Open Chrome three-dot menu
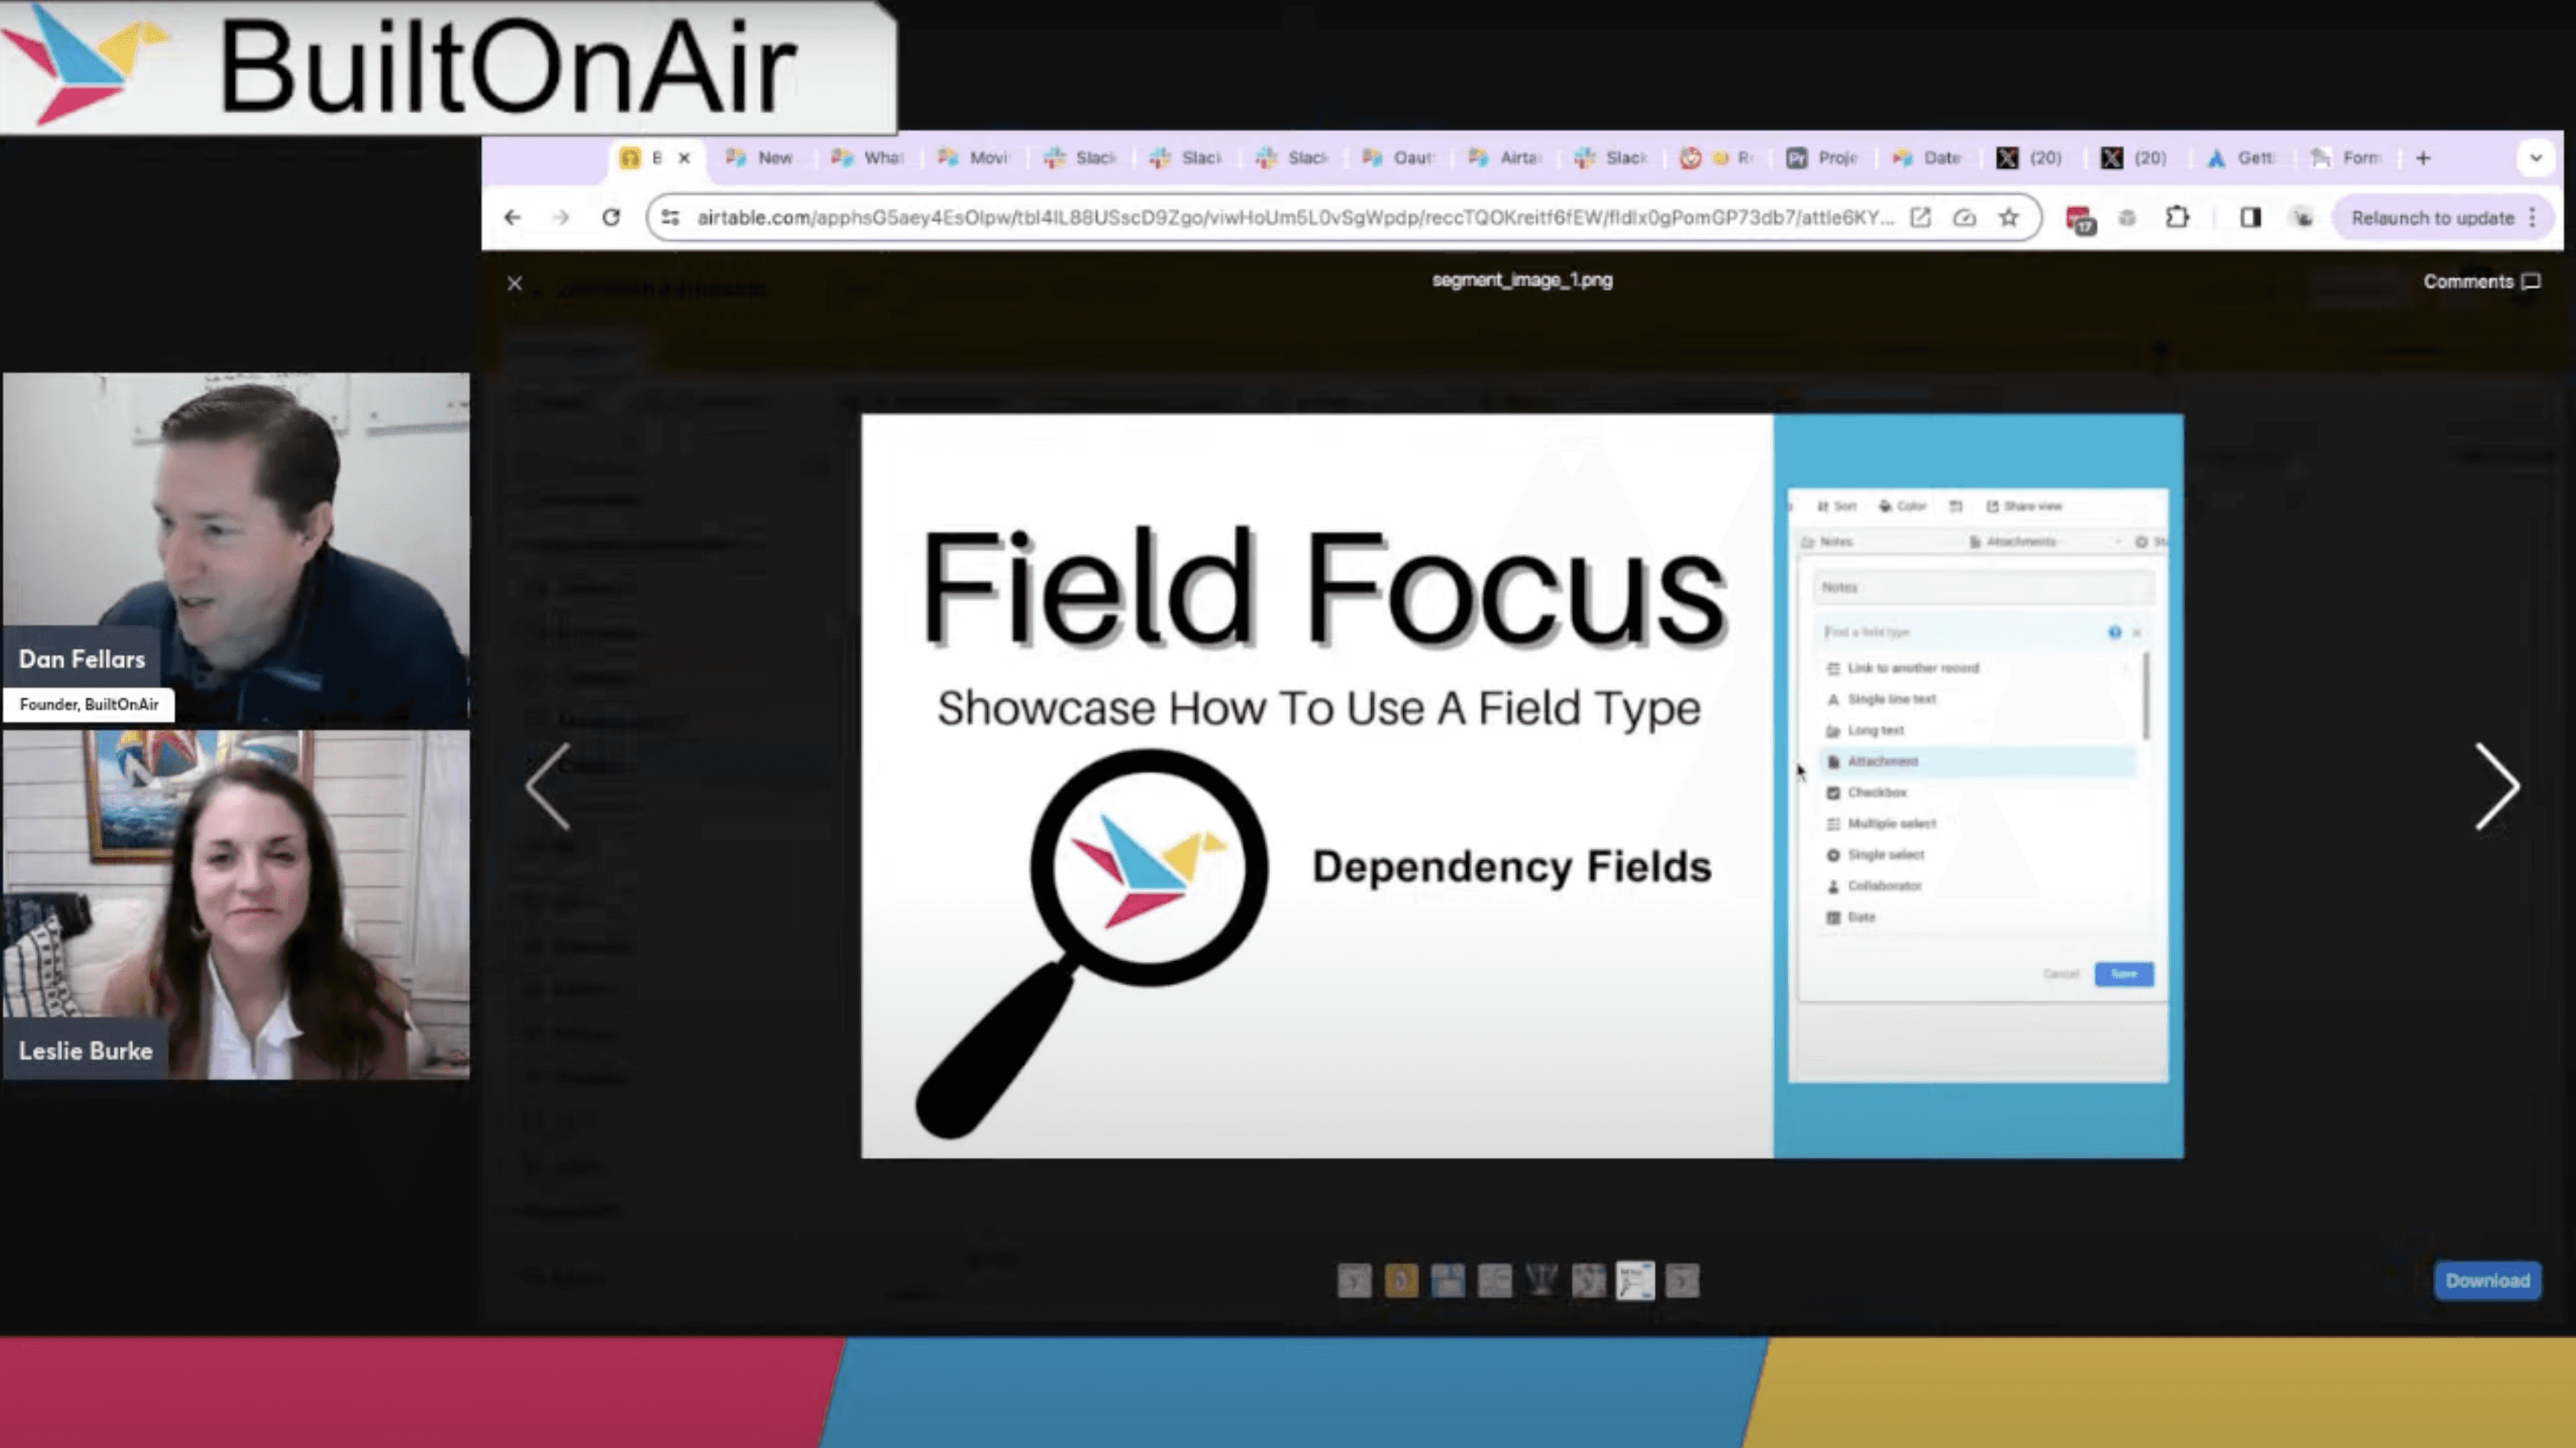 pyautogui.click(x=2532, y=218)
